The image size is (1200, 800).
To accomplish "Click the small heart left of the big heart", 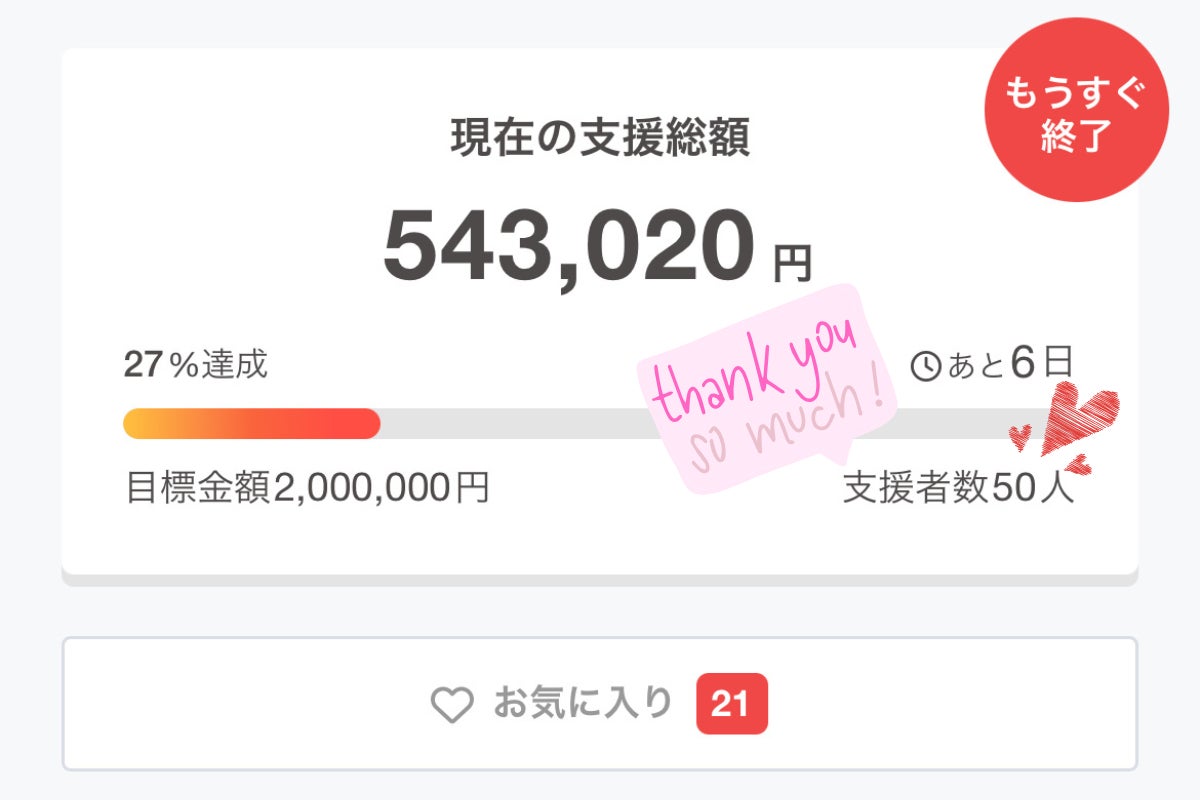I will (1020, 437).
